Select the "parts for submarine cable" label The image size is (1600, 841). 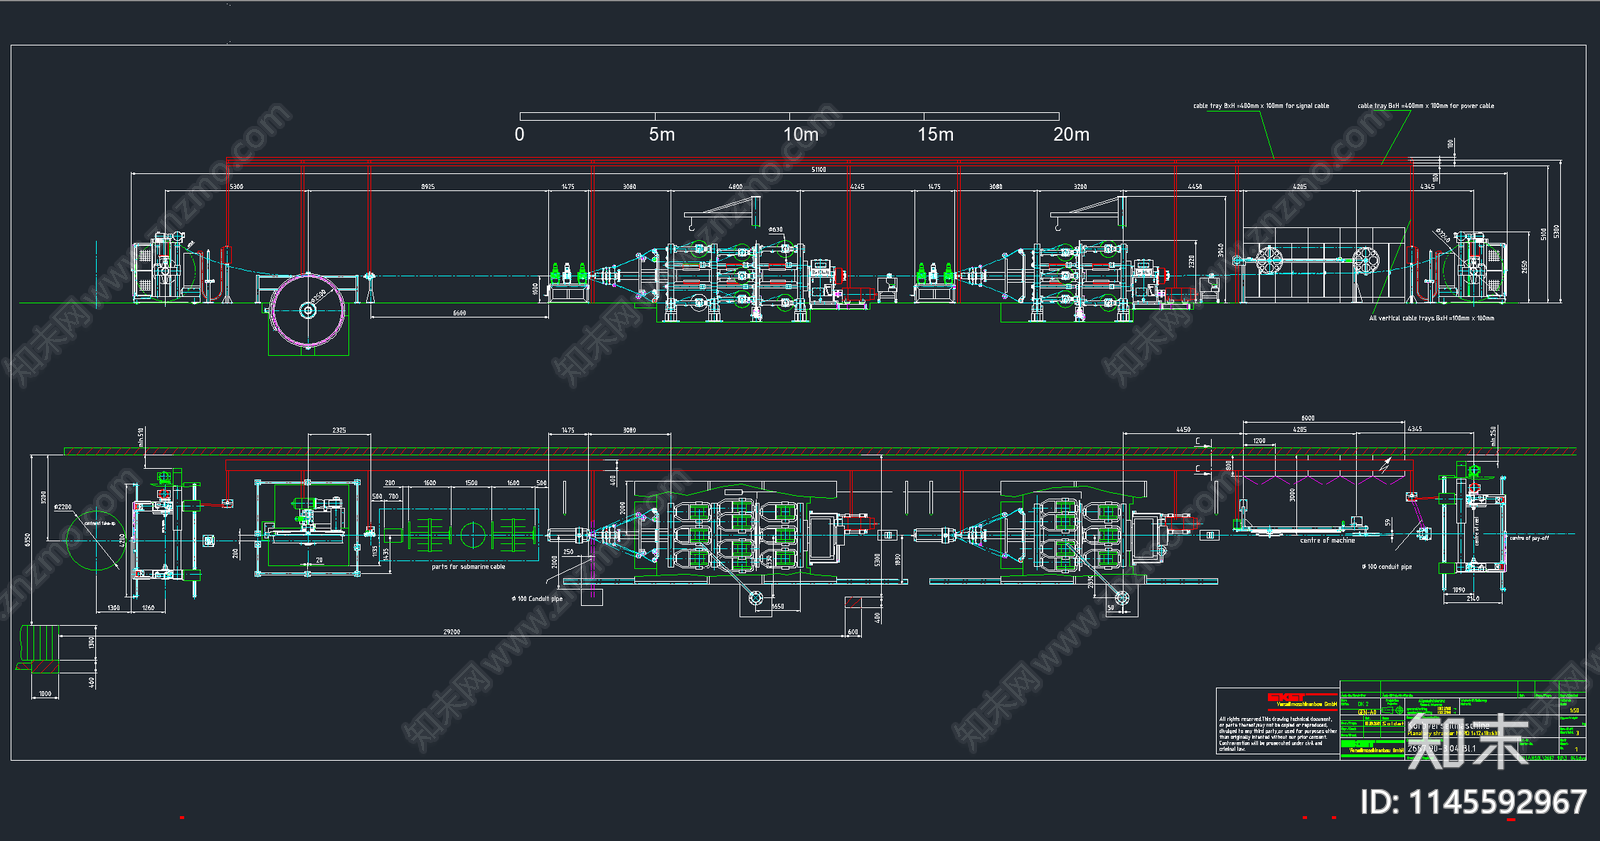tap(468, 567)
